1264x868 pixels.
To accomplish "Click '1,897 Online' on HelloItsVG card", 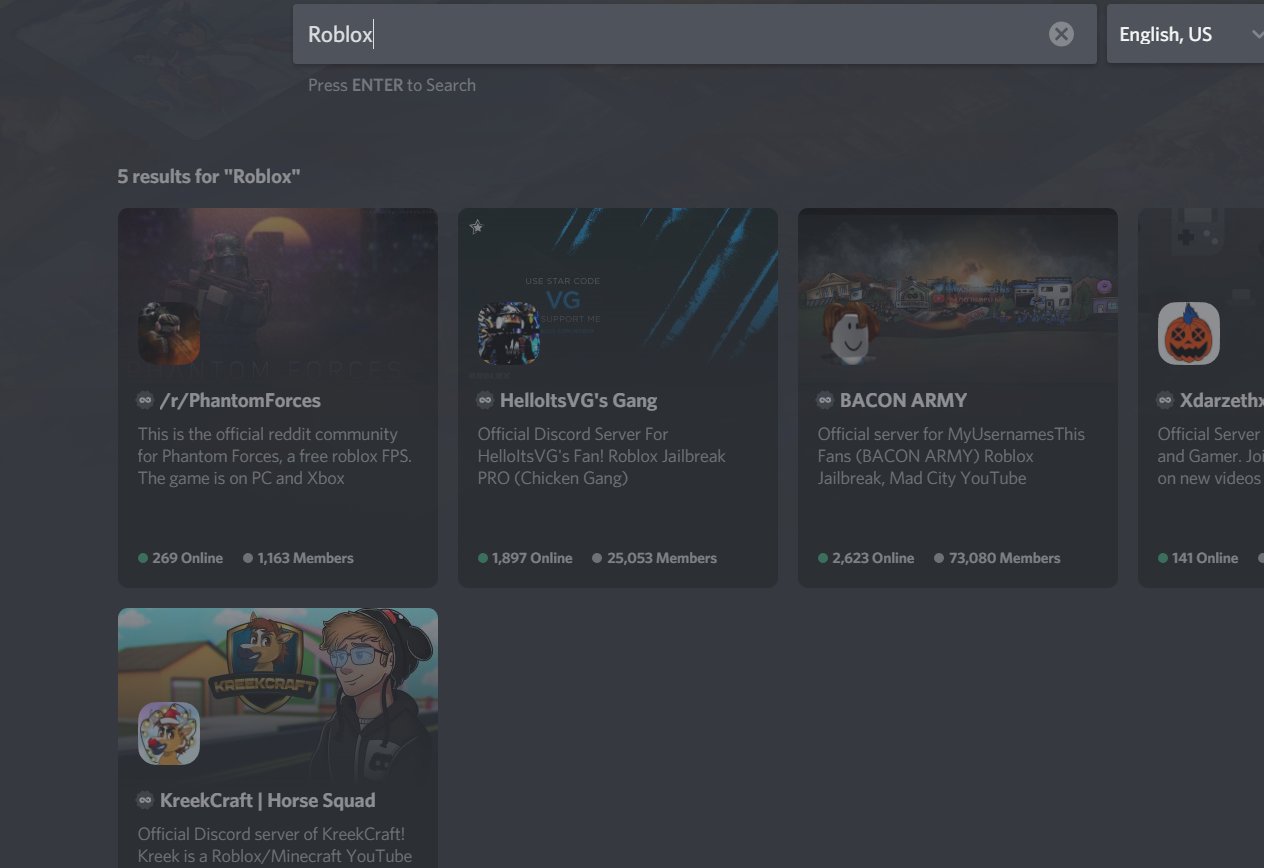I will [x=525, y=558].
